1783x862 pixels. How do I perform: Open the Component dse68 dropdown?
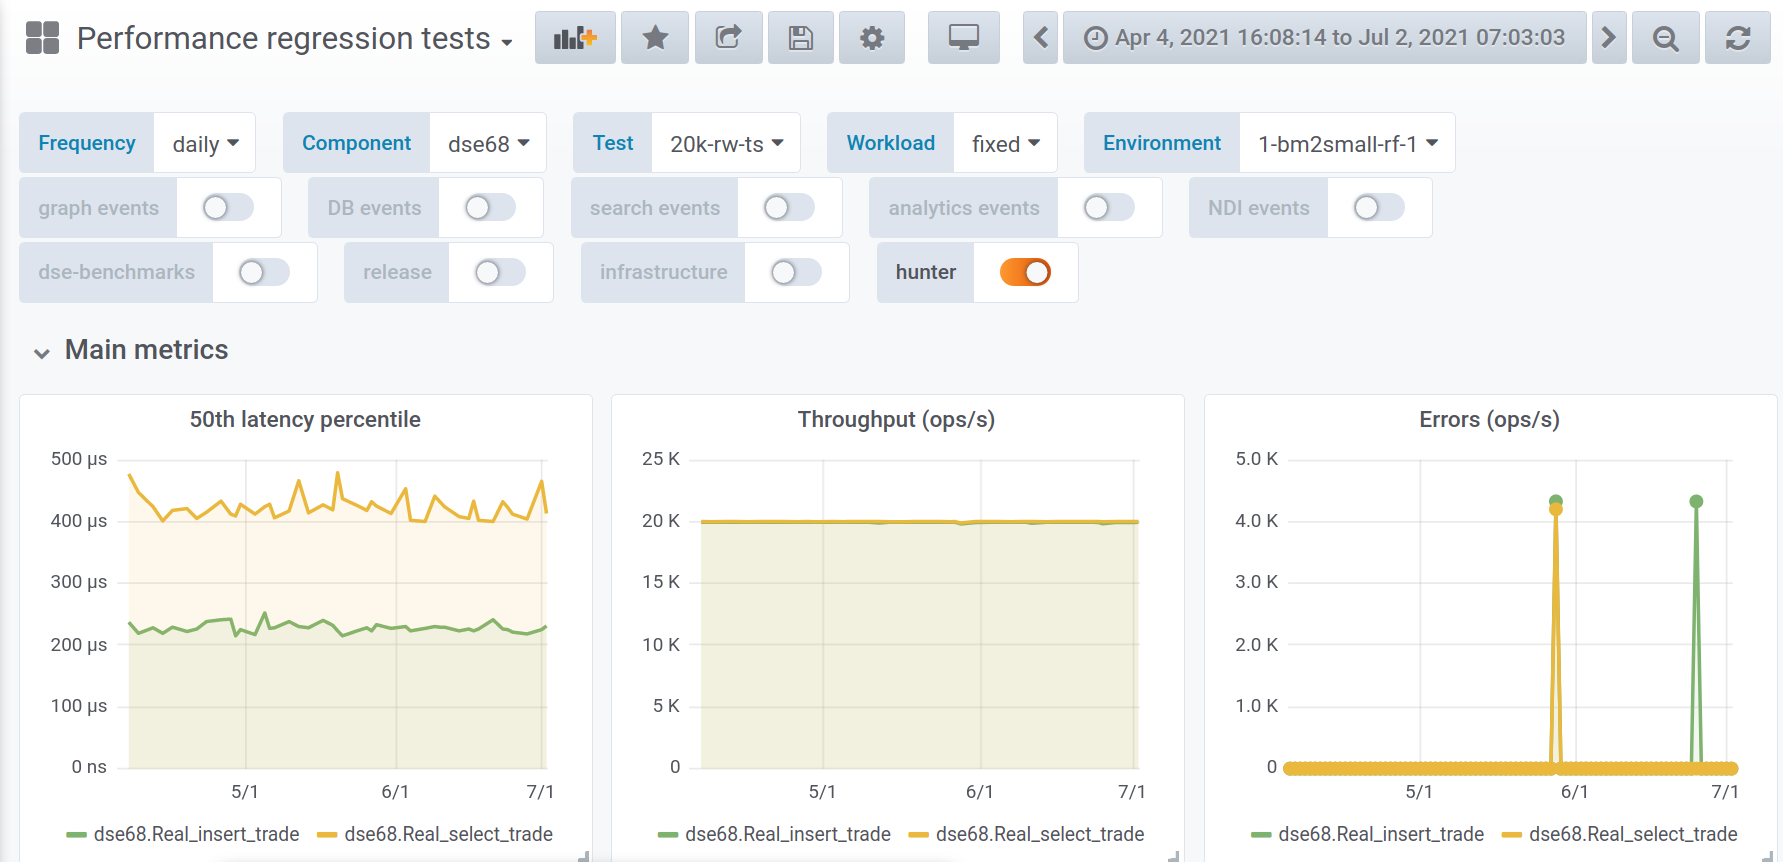pyautogui.click(x=488, y=143)
